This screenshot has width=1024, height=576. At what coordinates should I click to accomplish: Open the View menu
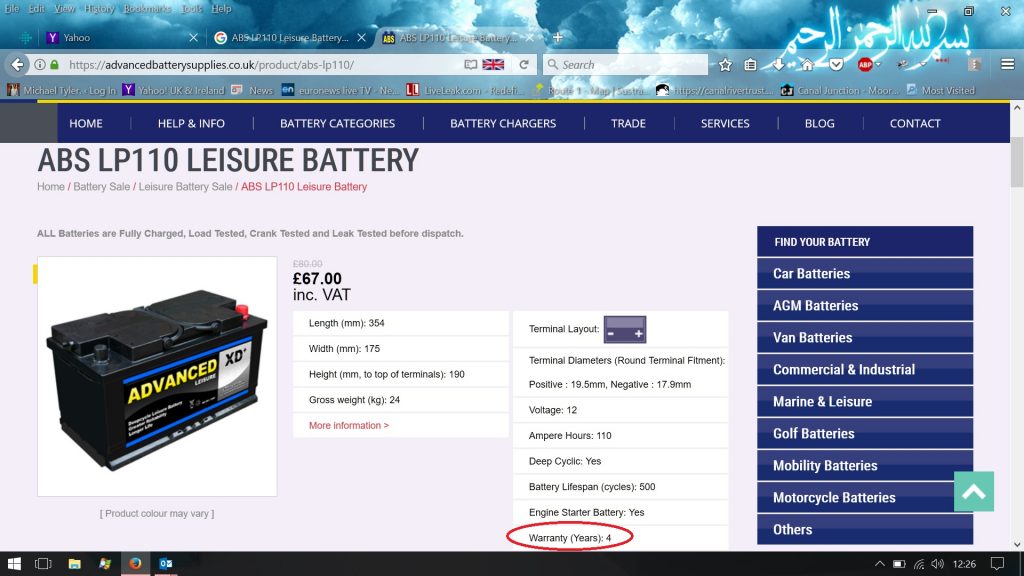[64, 8]
